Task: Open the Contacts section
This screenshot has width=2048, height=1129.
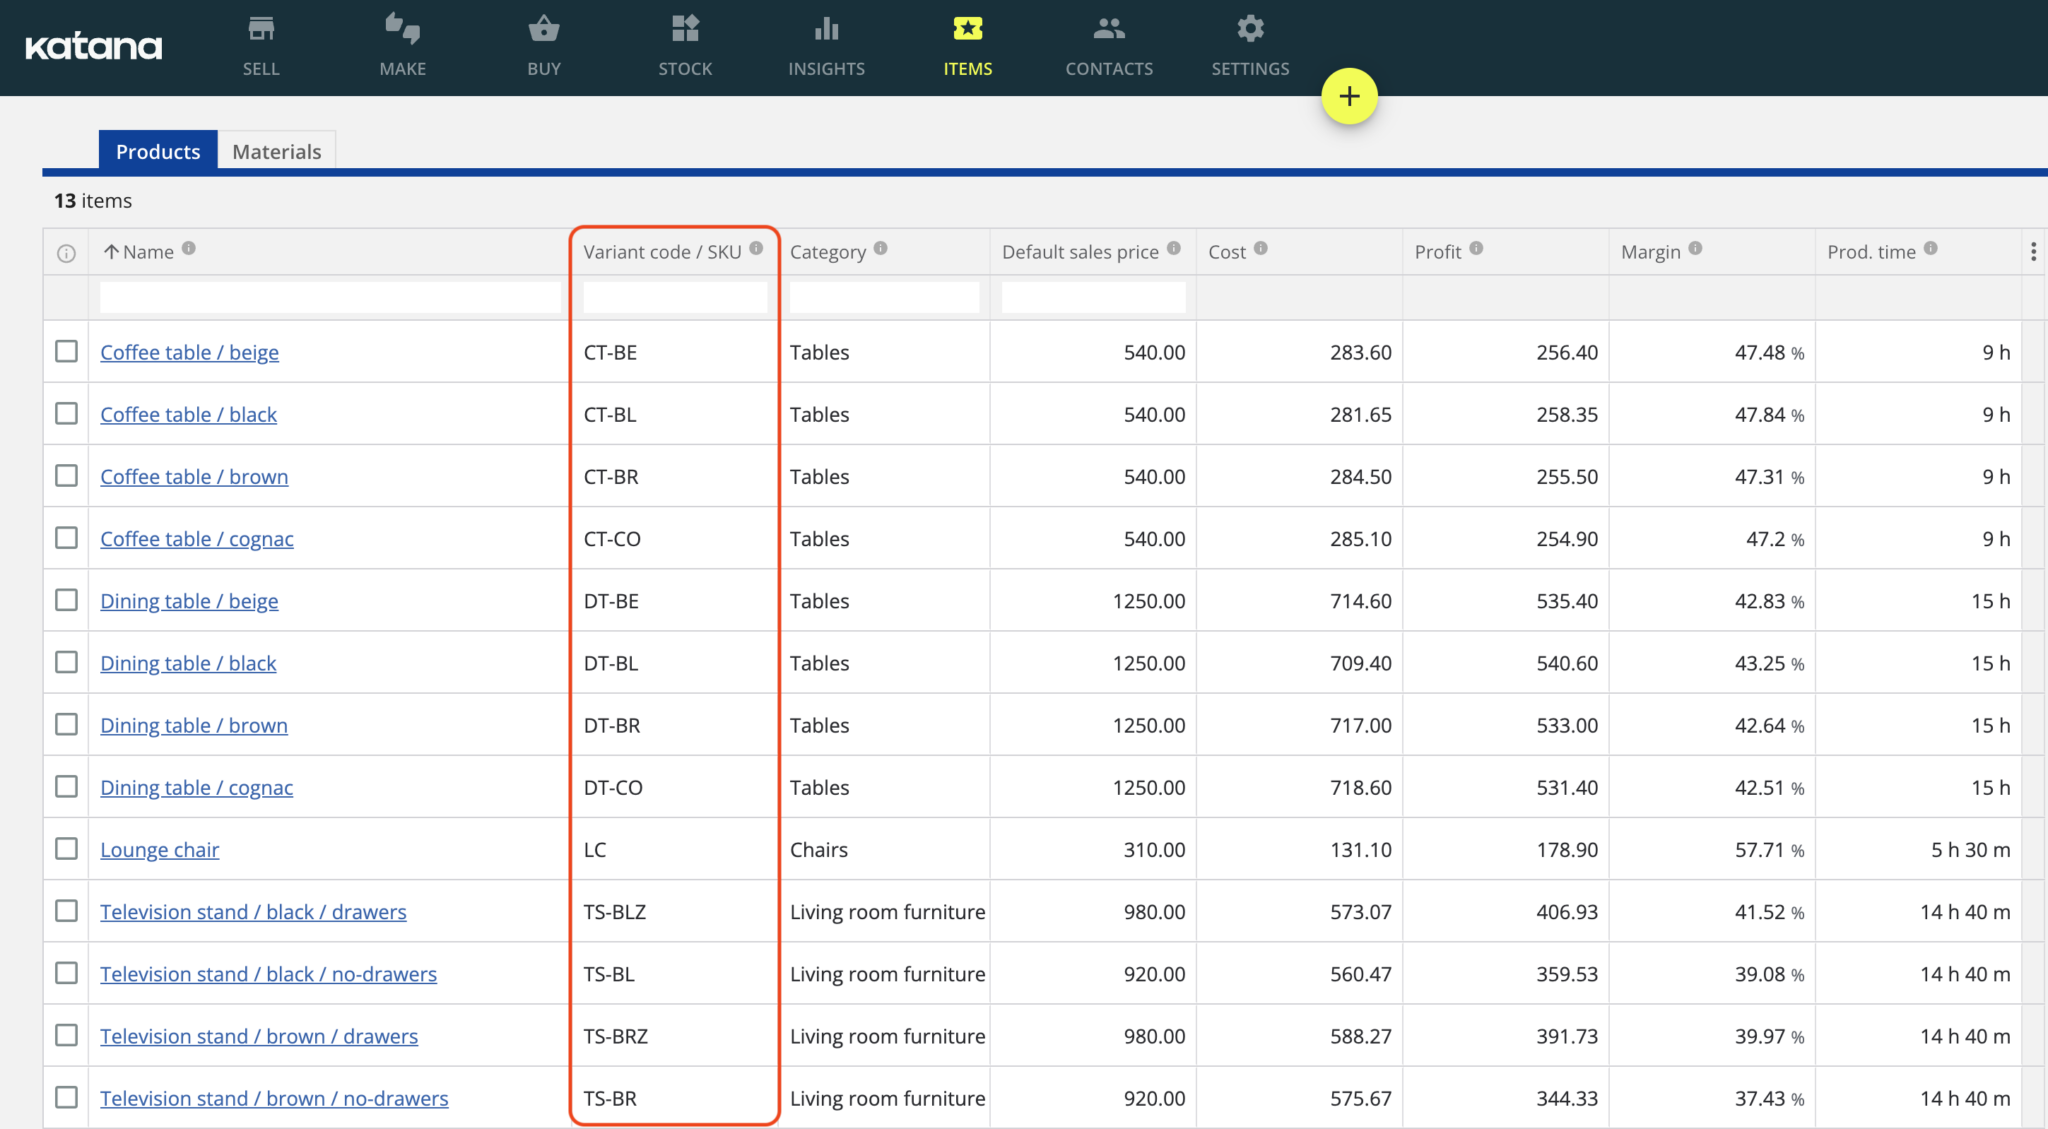Action: point(1109,47)
